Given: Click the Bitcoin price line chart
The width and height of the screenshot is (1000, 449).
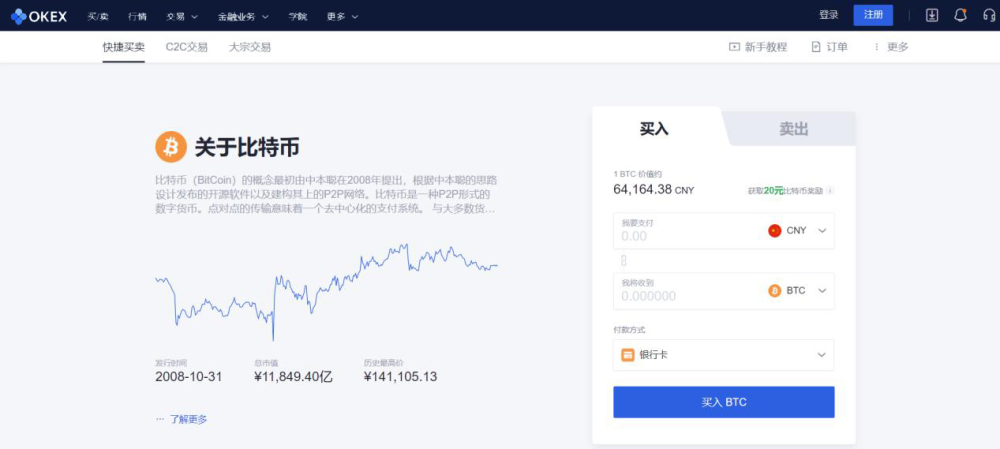Looking at the screenshot, I should click(326, 291).
